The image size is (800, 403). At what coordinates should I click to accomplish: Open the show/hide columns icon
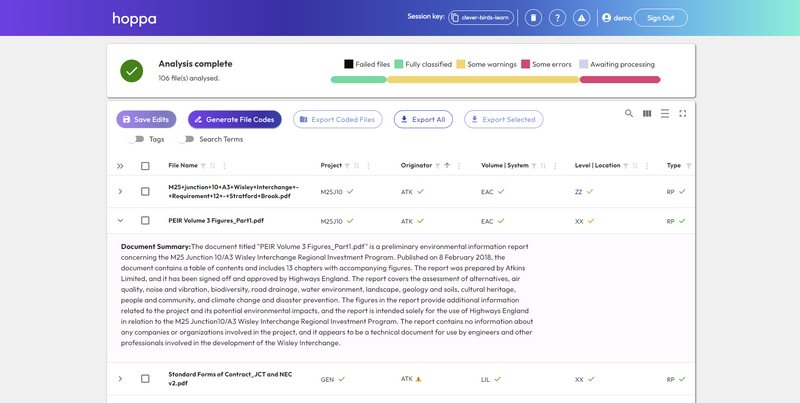coord(647,114)
